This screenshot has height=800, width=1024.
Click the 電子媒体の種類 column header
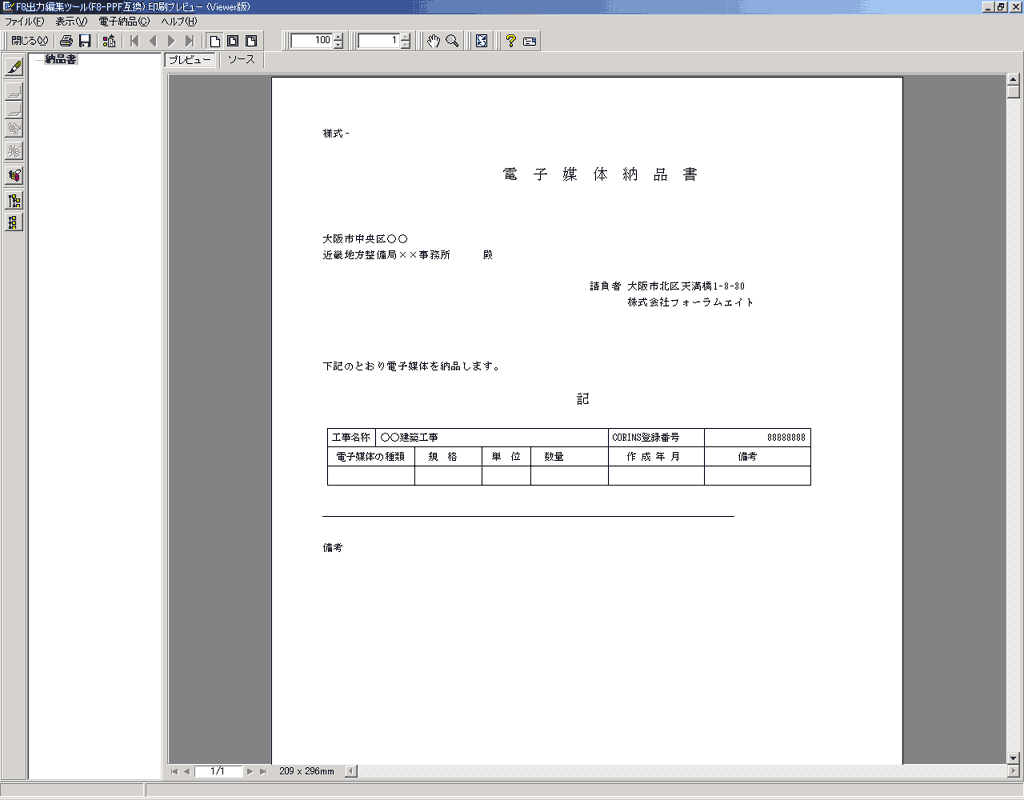[370, 456]
